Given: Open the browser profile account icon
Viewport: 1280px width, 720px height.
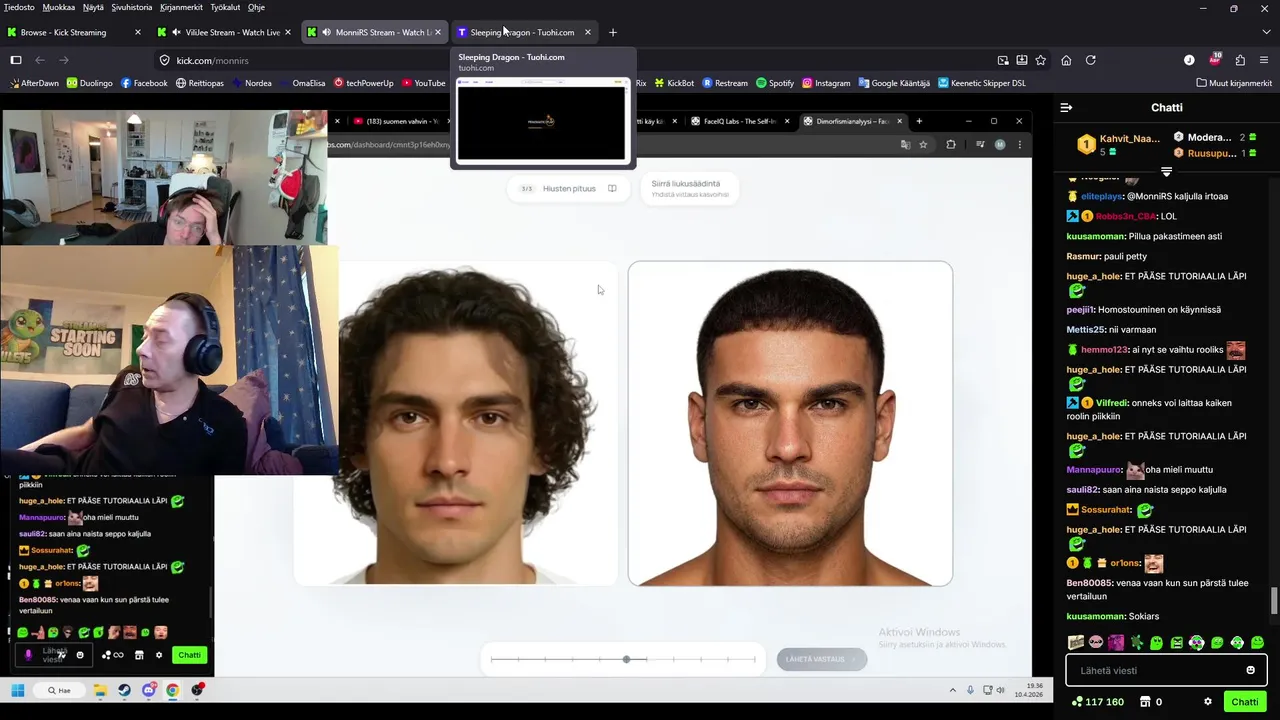Looking at the screenshot, I should tap(1189, 60).
